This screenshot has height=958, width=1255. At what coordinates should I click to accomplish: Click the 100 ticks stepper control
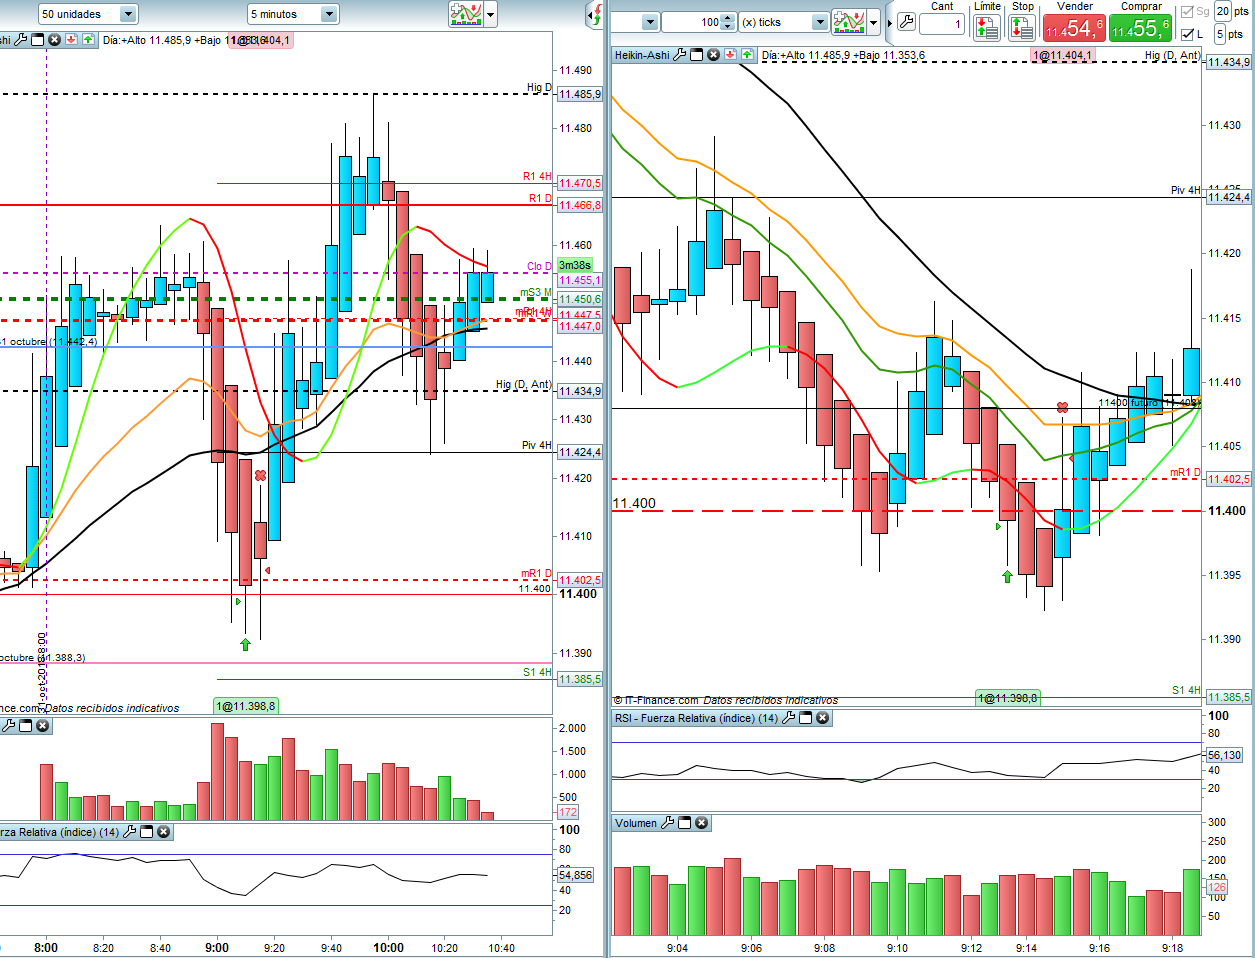click(728, 22)
